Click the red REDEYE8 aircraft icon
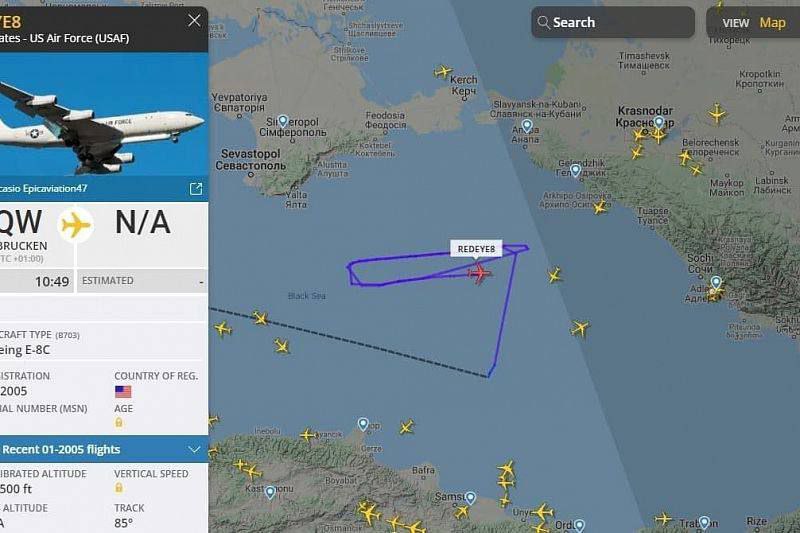 point(479,274)
